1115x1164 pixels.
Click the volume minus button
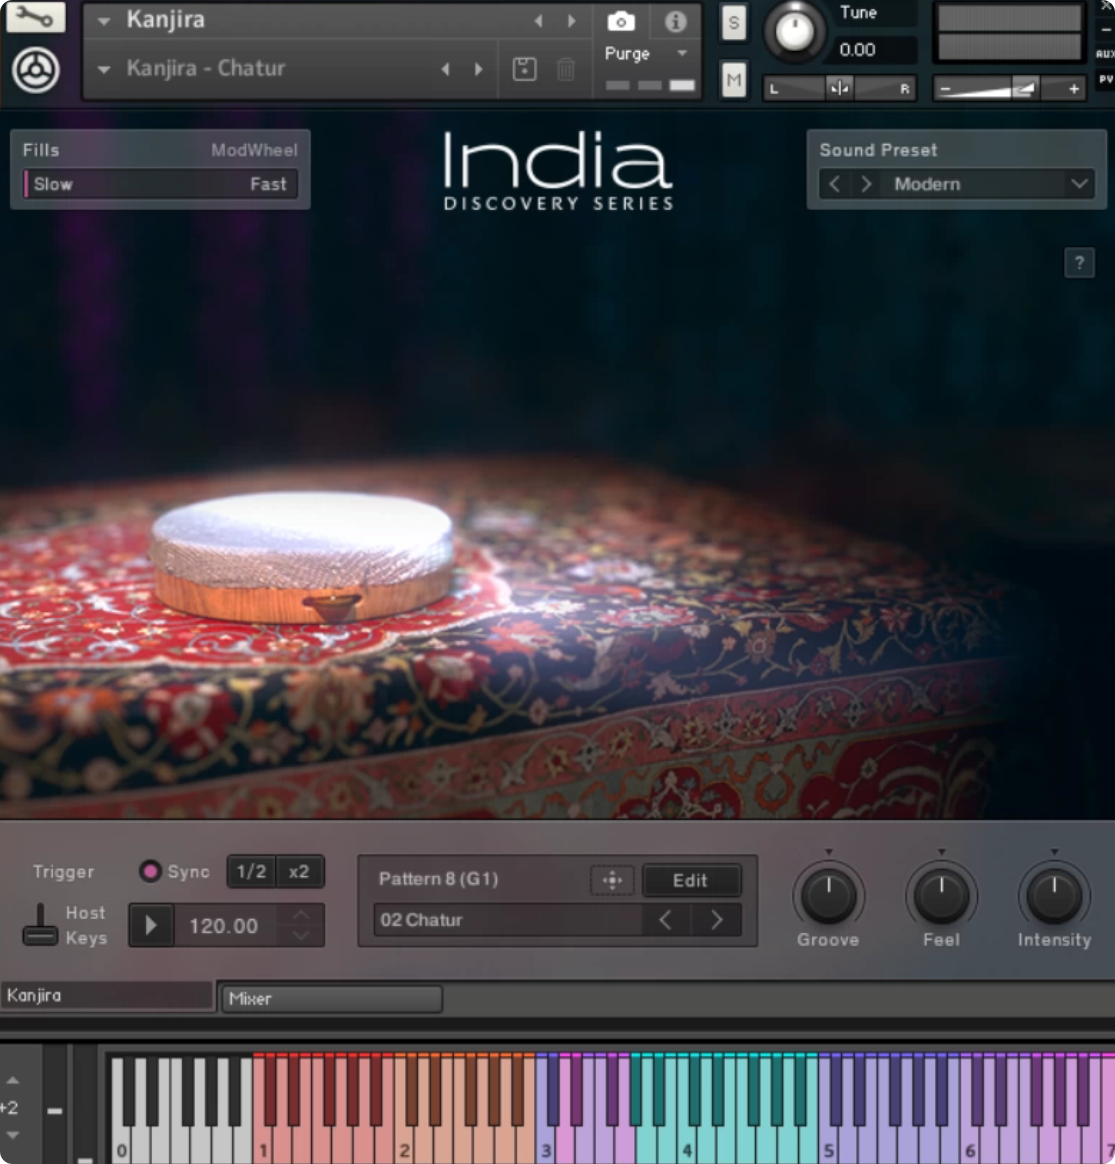(x=945, y=89)
